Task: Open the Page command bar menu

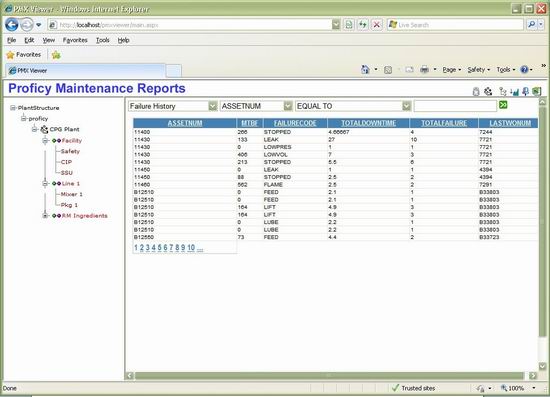Action: (451, 70)
